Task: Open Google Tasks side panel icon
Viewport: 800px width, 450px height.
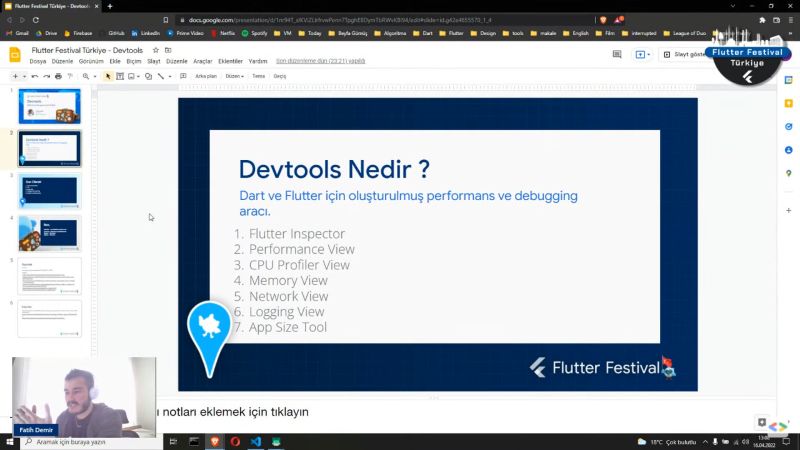Action: coord(789,127)
